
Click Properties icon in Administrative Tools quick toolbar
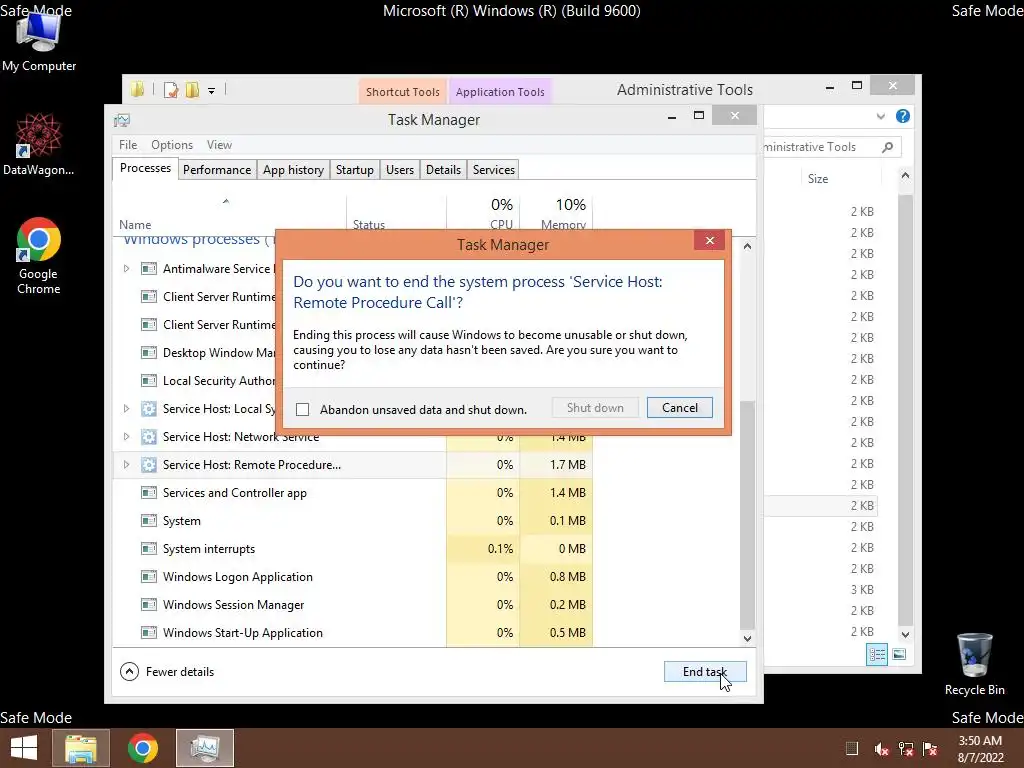[171, 90]
